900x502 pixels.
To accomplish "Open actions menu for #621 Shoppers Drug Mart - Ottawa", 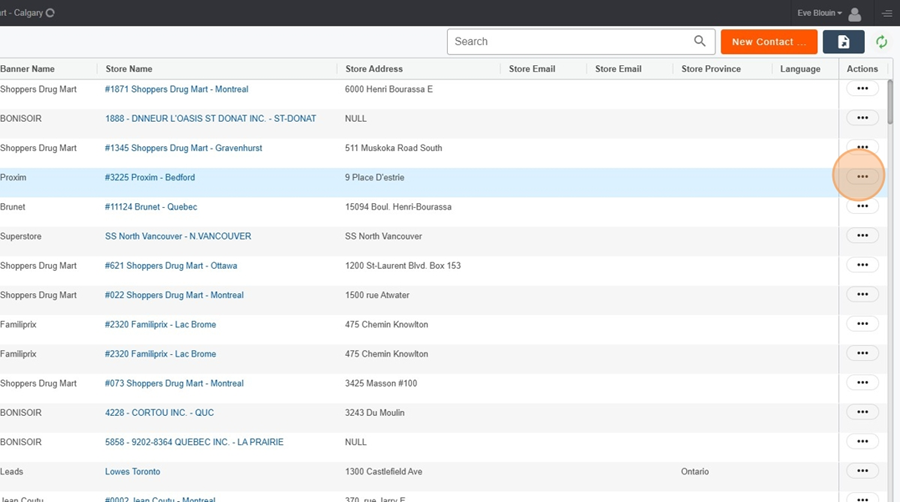I will tap(862, 264).
